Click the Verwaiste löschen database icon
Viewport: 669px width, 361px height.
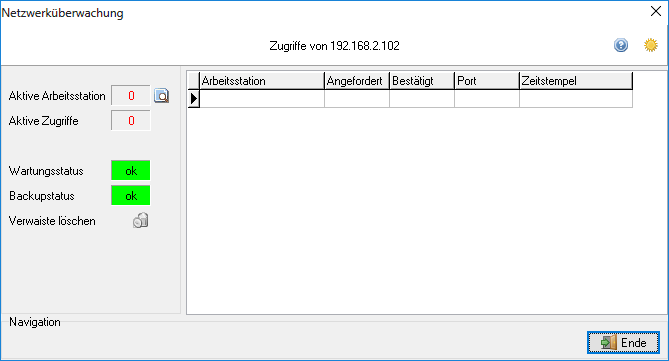[140, 221]
